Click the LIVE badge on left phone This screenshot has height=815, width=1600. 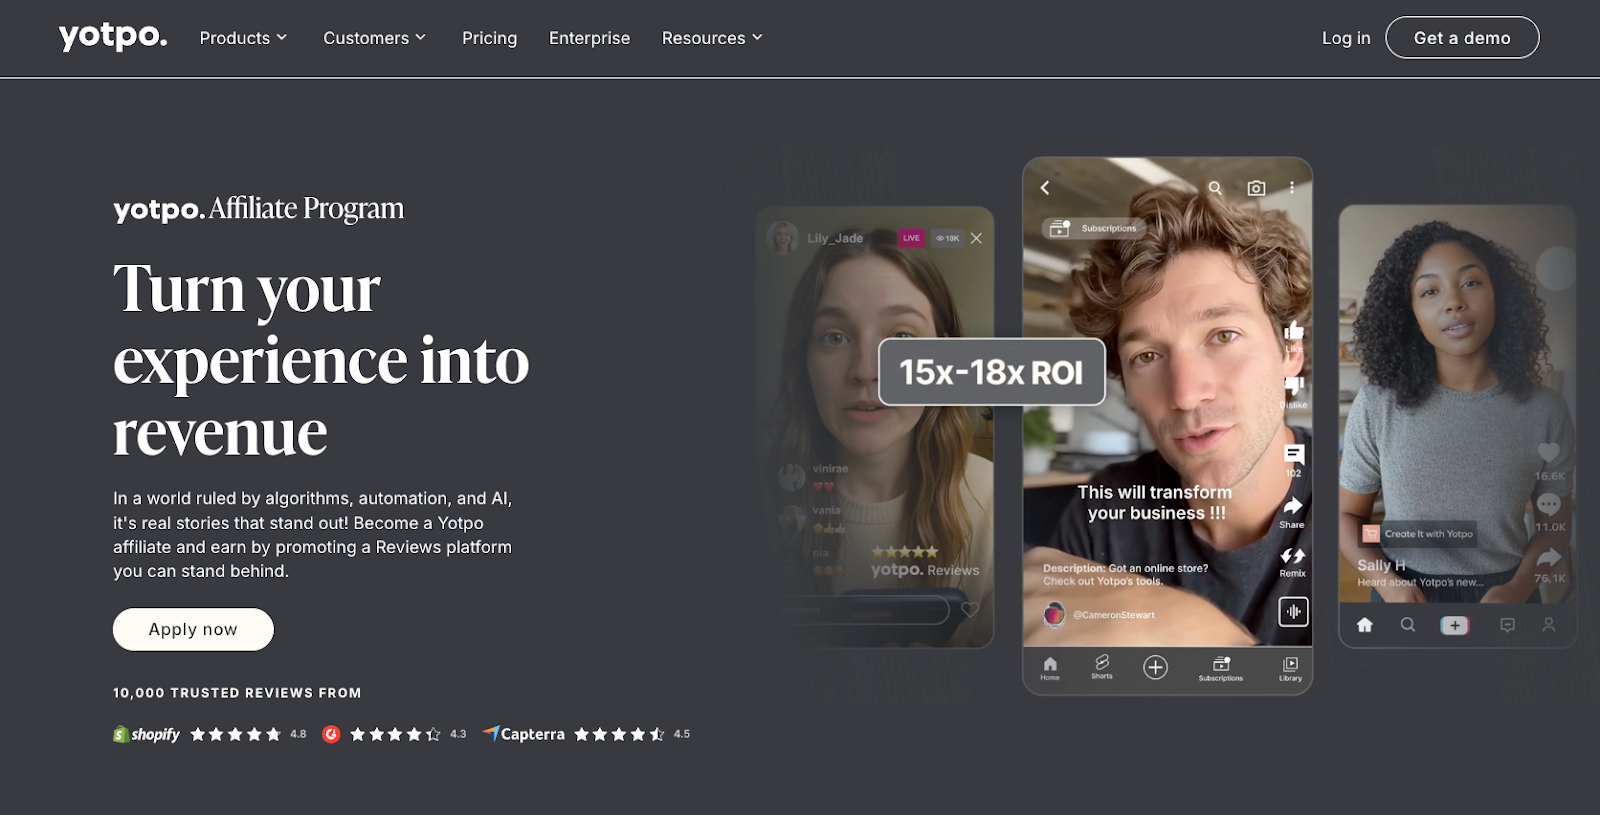(911, 238)
